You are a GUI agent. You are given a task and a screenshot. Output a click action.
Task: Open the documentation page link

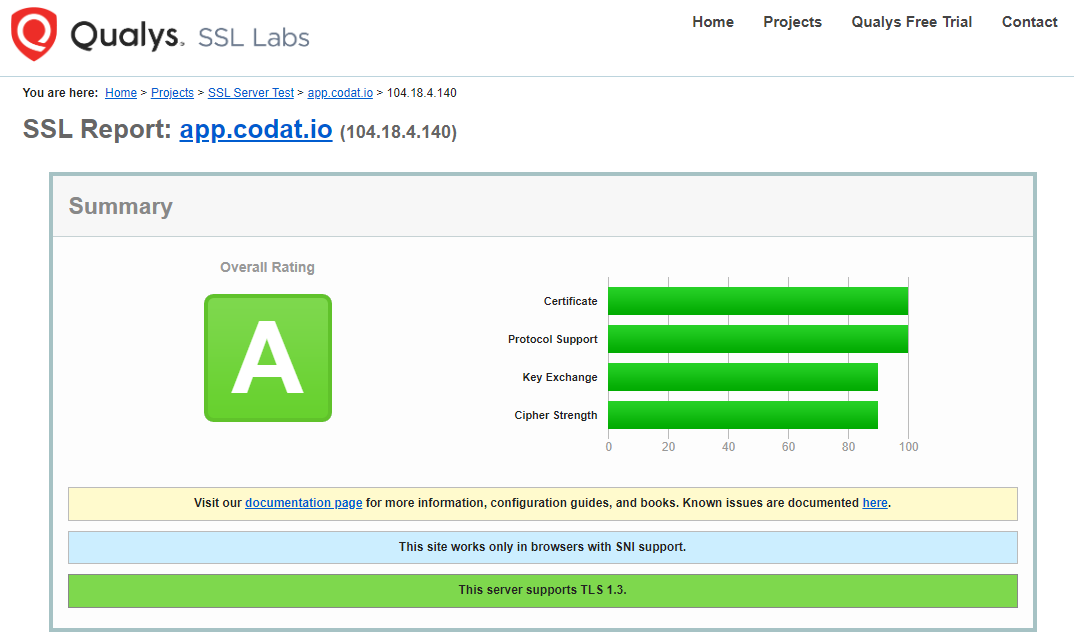pyautogui.click(x=303, y=502)
